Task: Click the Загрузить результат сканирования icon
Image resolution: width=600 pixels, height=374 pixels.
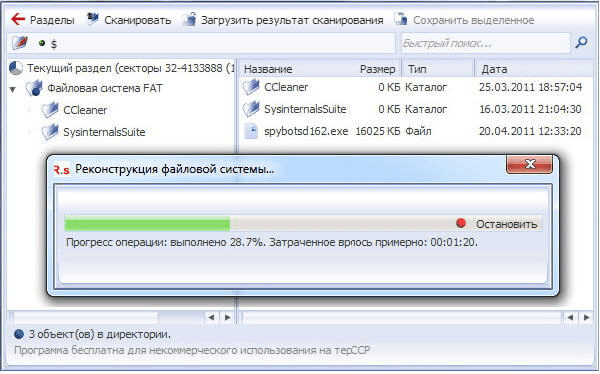Action: 189,19
